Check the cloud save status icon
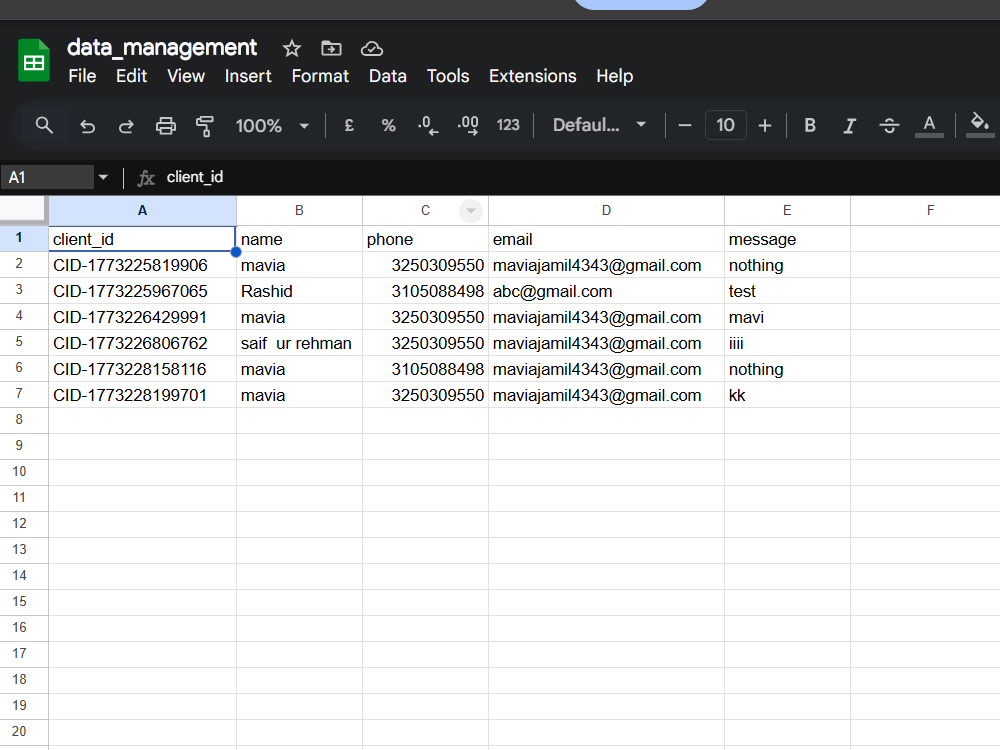This screenshot has width=1000, height=750. [x=372, y=48]
